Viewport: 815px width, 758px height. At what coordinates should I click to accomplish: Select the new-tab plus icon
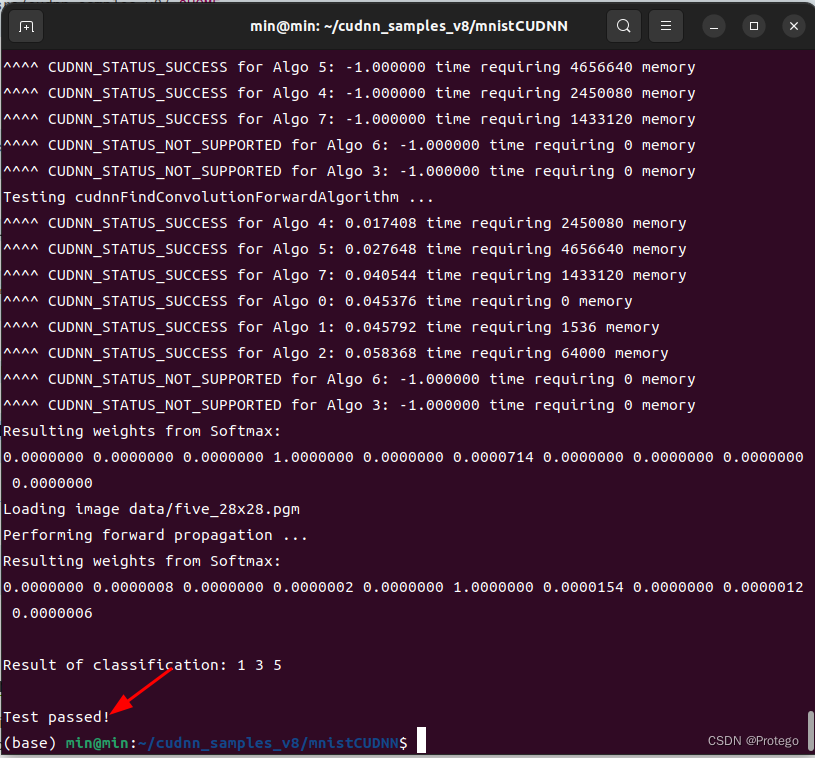[26, 26]
